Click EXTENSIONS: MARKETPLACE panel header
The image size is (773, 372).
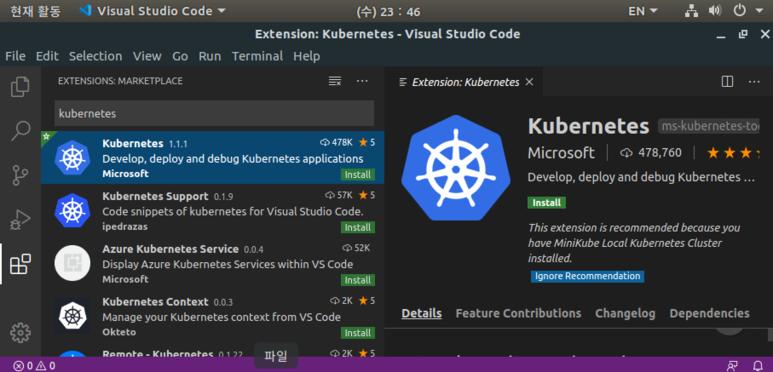point(120,81)
